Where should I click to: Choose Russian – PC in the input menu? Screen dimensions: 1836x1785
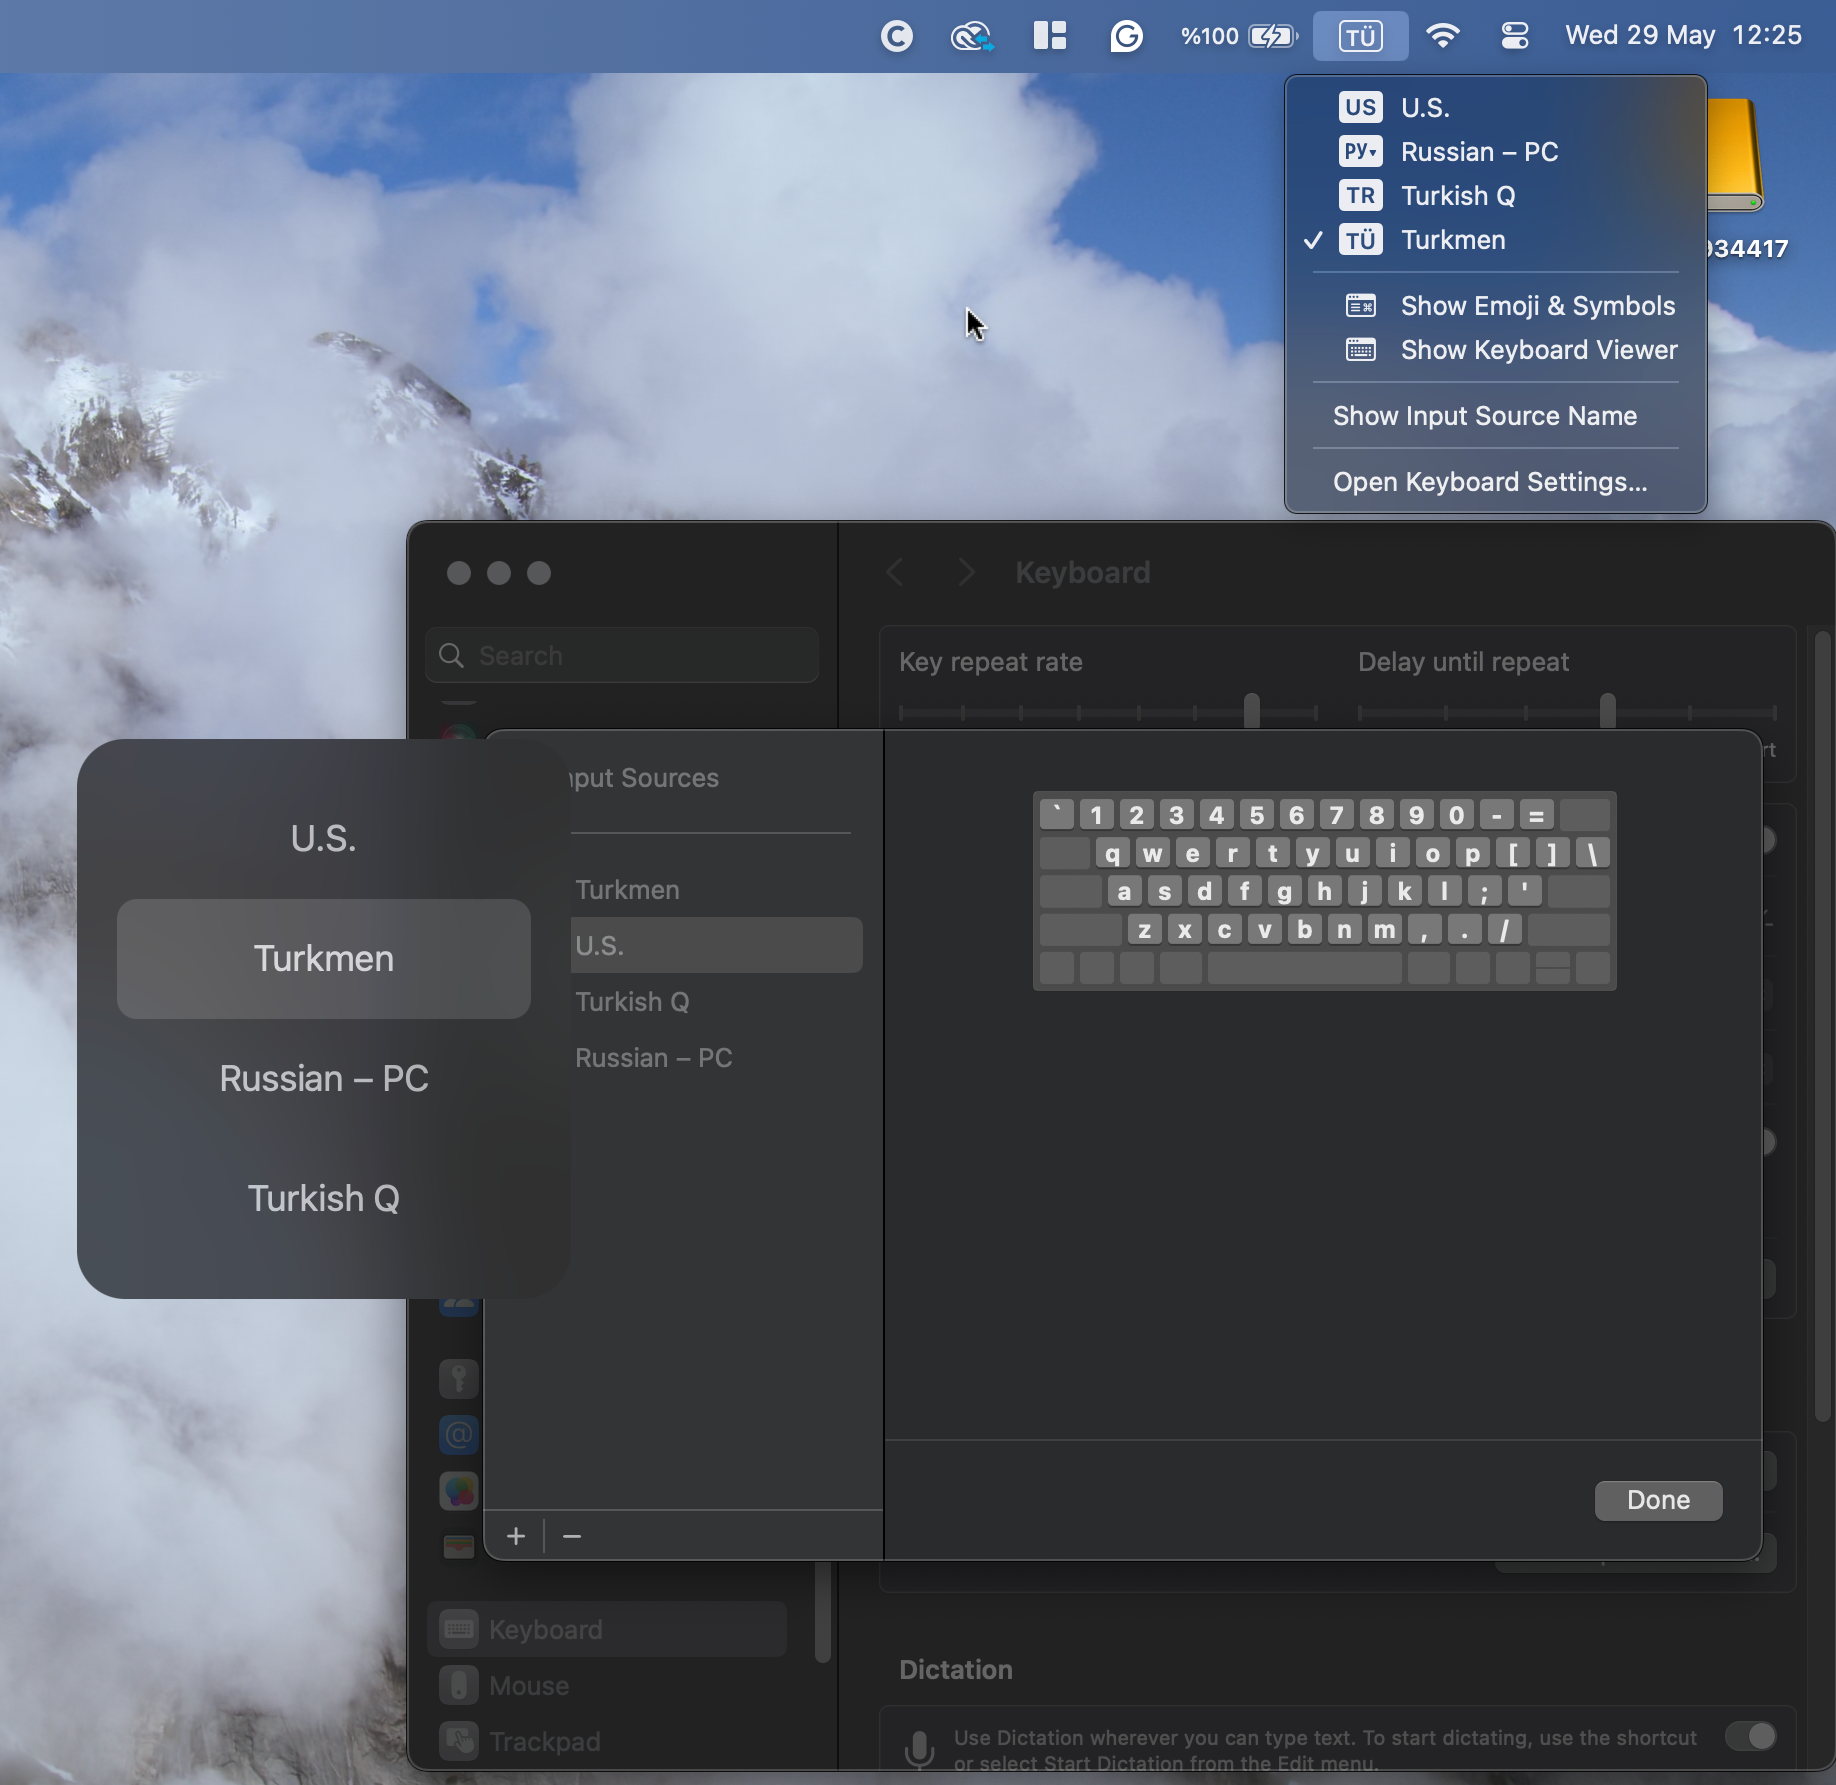pyautogui.click(x=1496, y=152)
